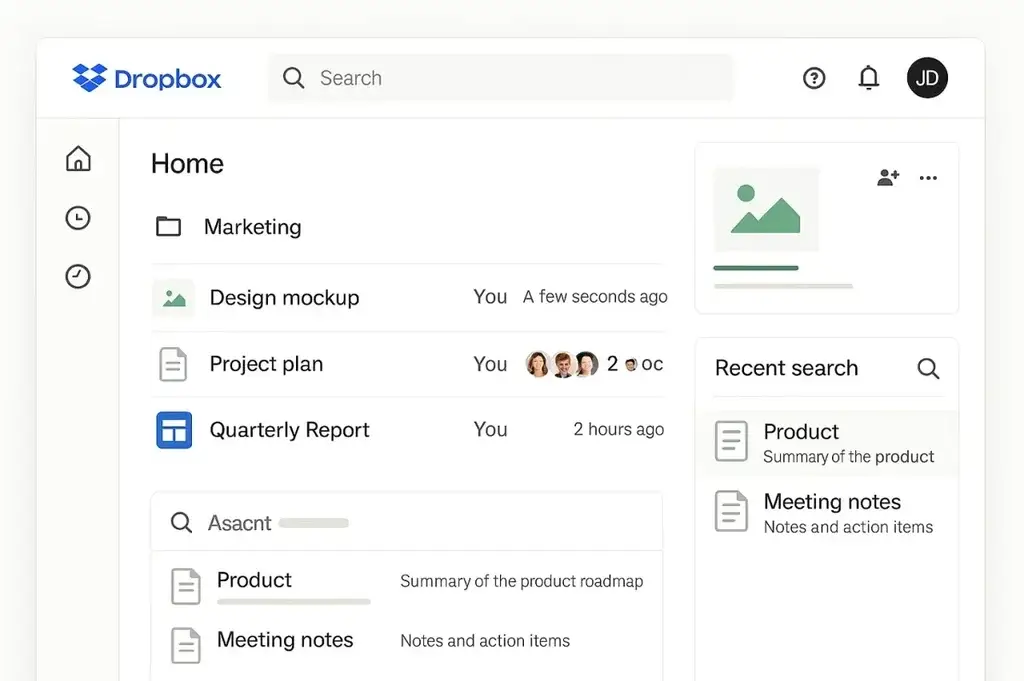The image size is (1024, 681).
Task: Click the magnifier icon in top search bar
Action: tap(293, 78)
